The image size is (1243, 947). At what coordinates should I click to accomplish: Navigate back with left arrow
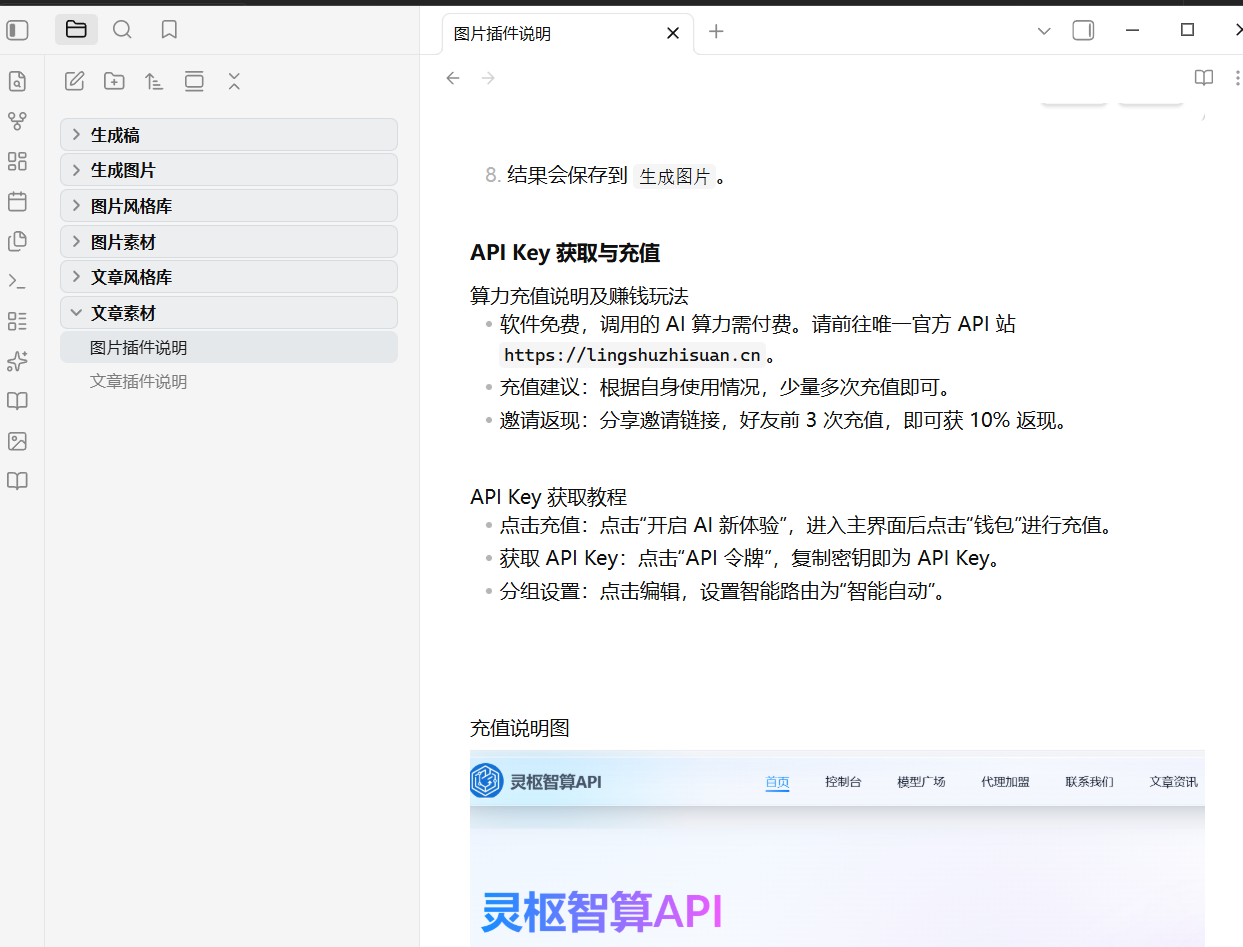point(453,78)
